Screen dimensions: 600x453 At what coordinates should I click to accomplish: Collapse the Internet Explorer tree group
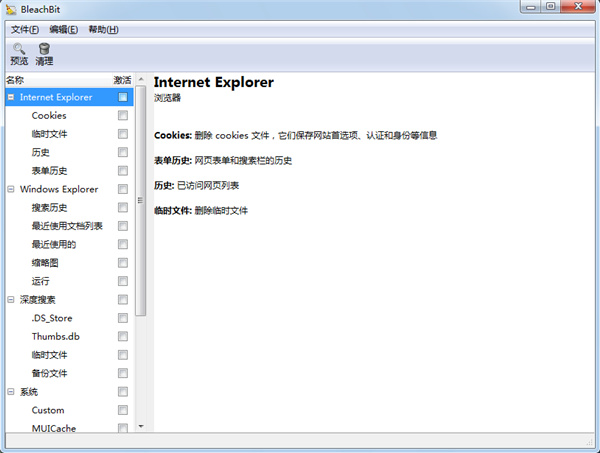10,98
